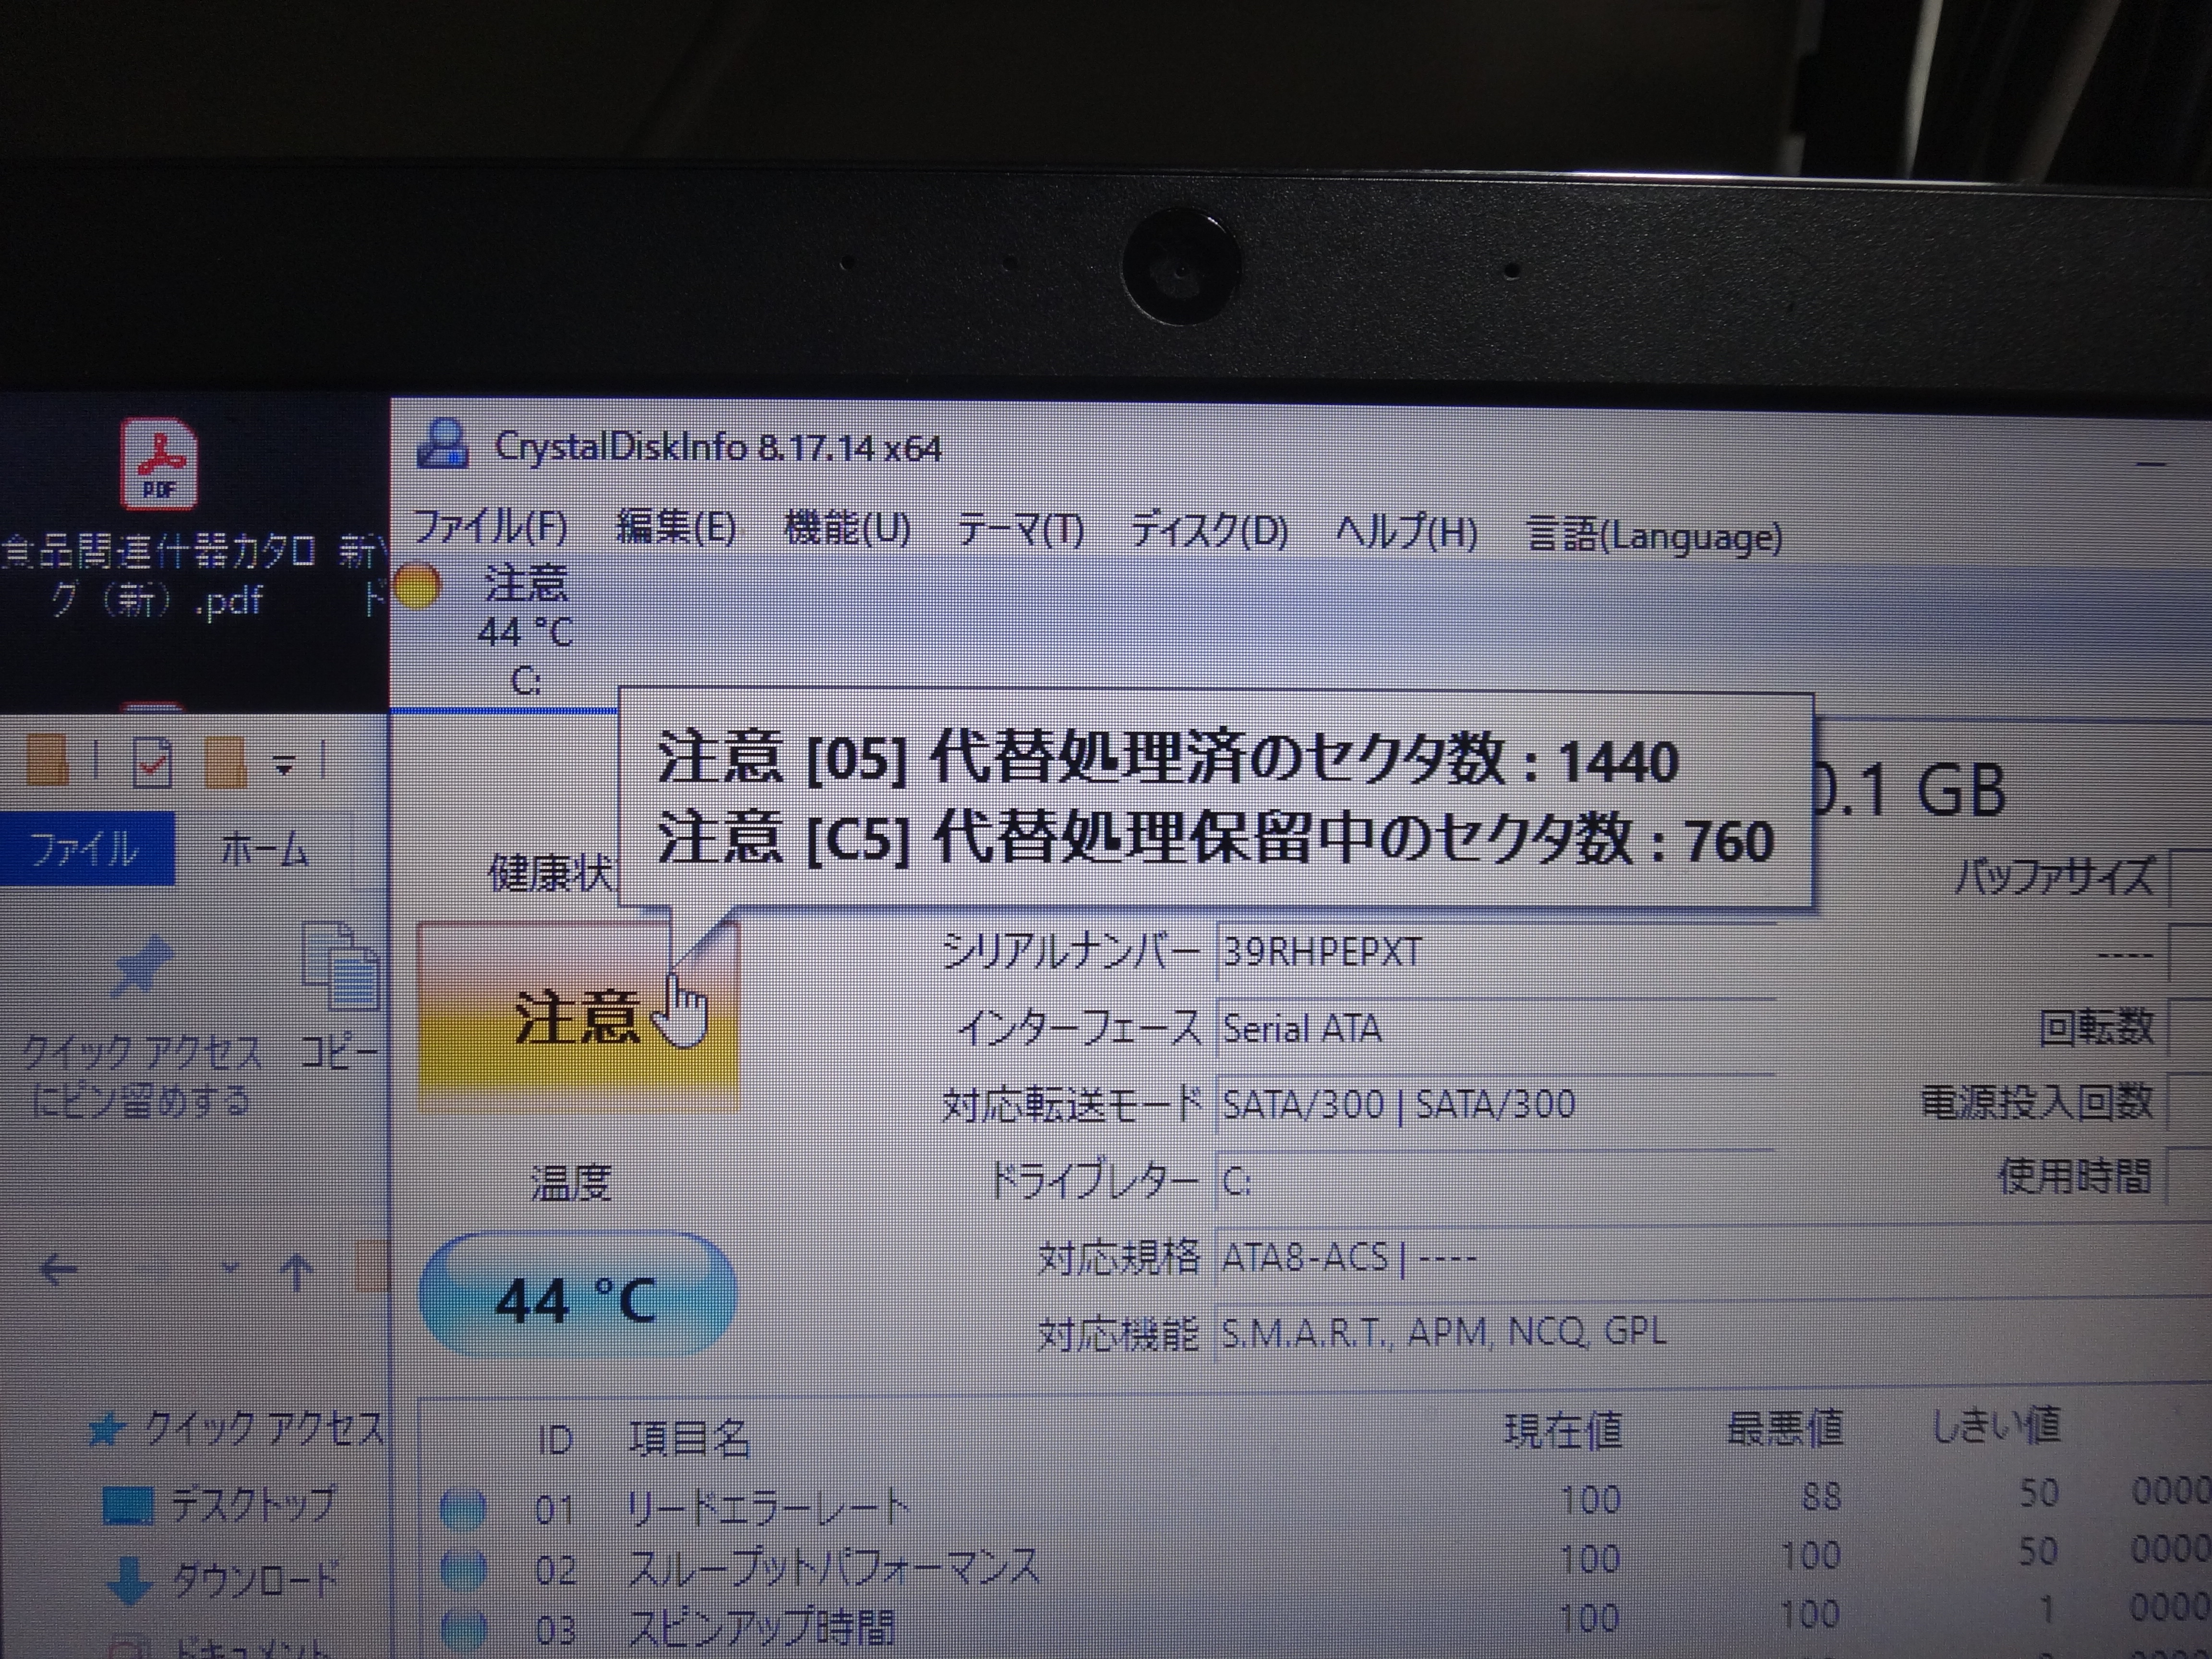Click the 使用時間 label
Viewport: 2212px width, 1659px height.
coord(2074,1176)
